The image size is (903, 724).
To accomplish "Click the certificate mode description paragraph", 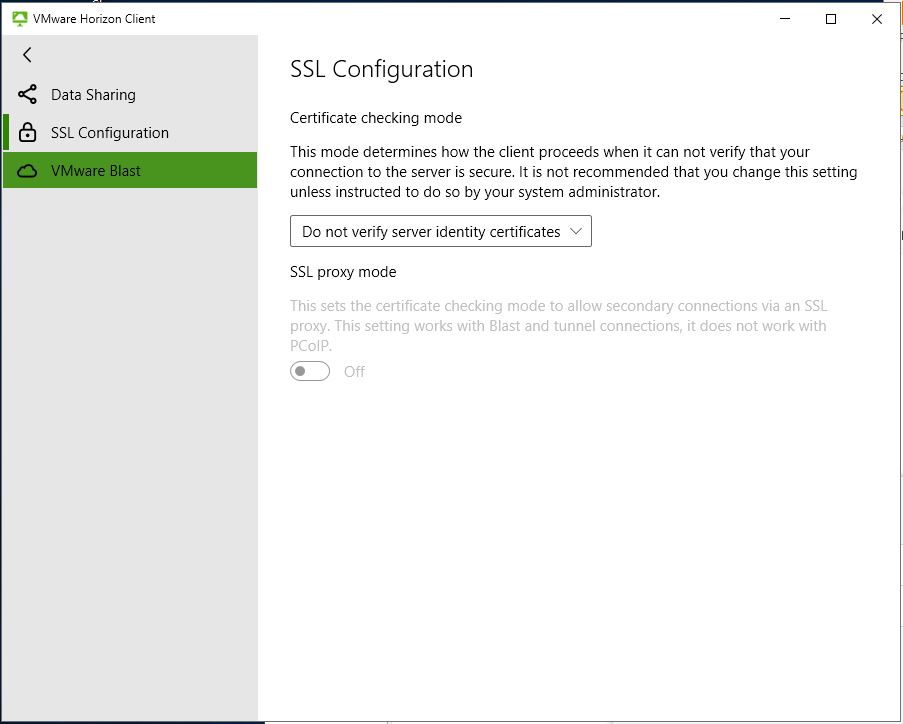I will [x=573, y=172].
